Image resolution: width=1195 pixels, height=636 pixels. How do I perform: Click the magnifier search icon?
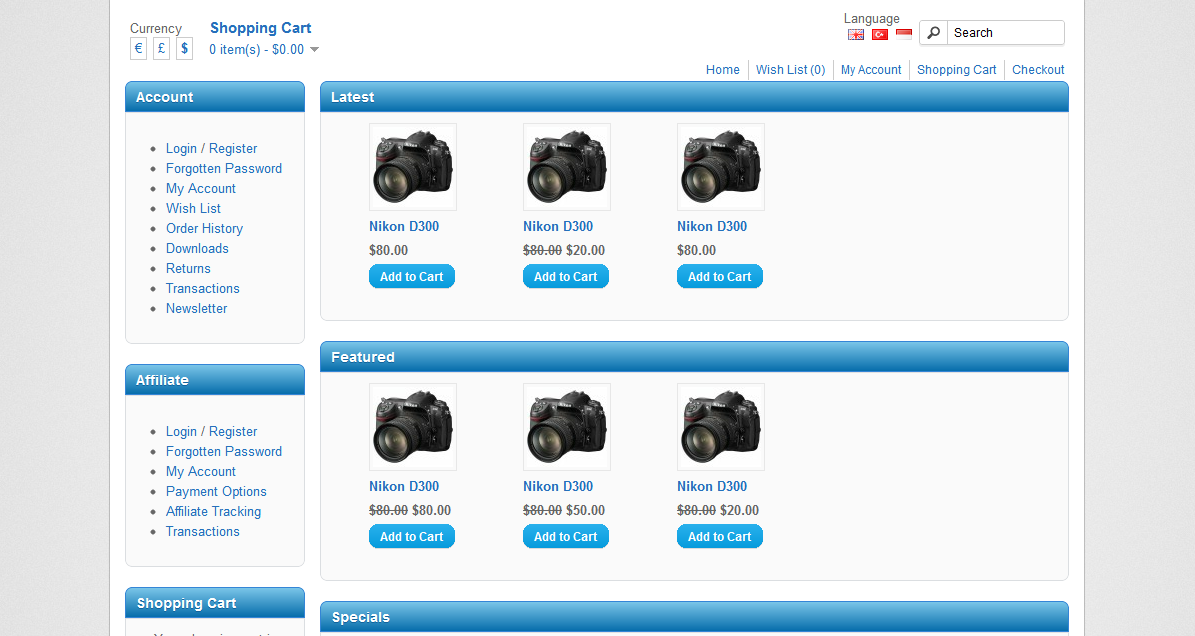point(934,33)
